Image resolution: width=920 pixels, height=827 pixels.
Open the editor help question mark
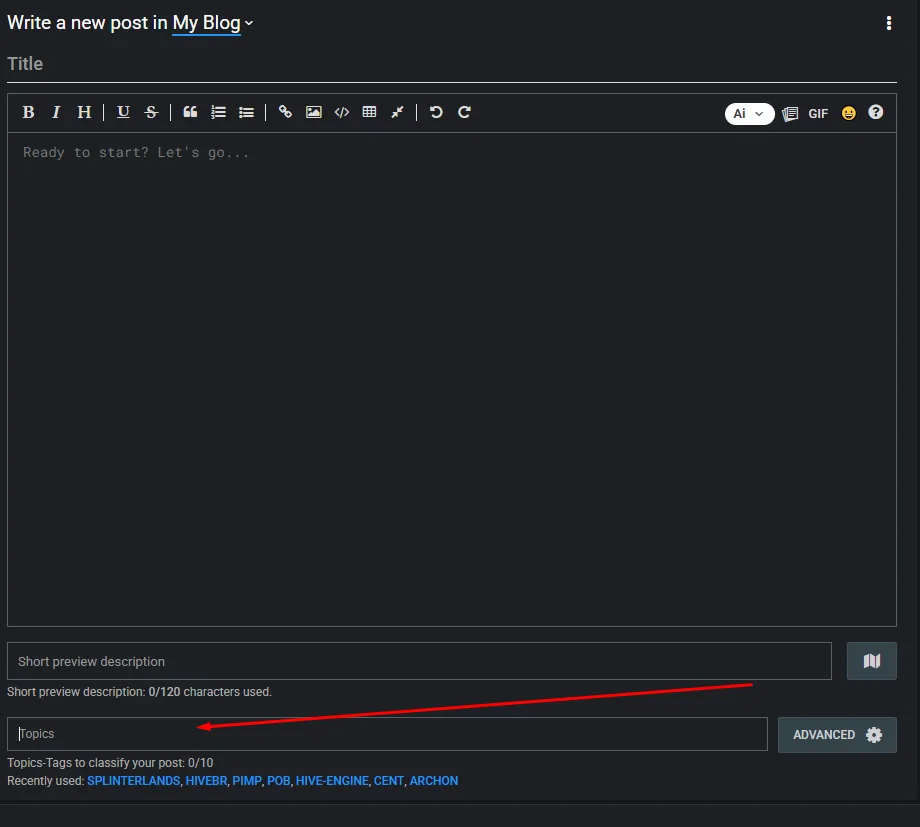pyautogui.click(x=875, y=112)
